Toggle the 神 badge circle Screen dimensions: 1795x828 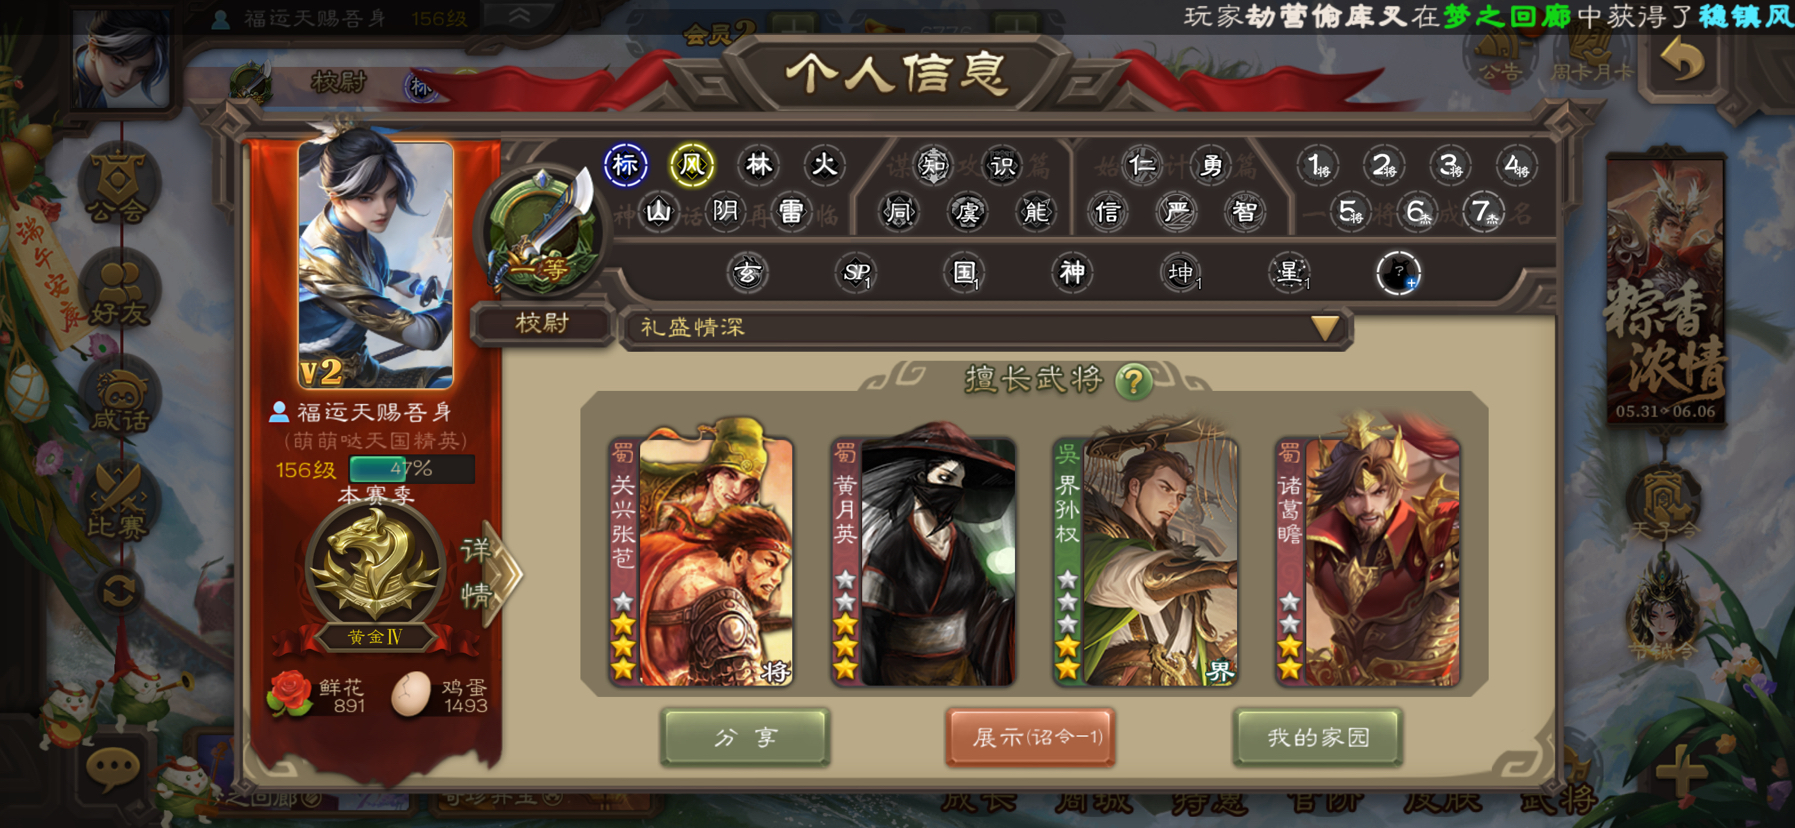(x=1072, y=272)
